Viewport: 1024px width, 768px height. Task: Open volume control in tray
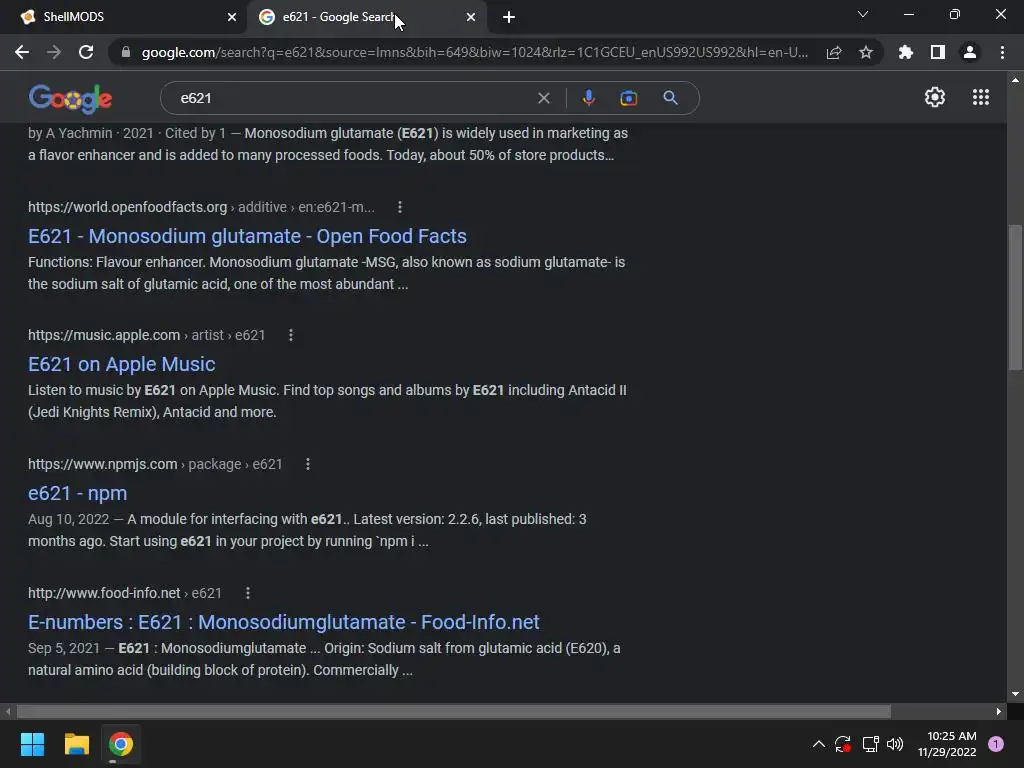[895, 744]
